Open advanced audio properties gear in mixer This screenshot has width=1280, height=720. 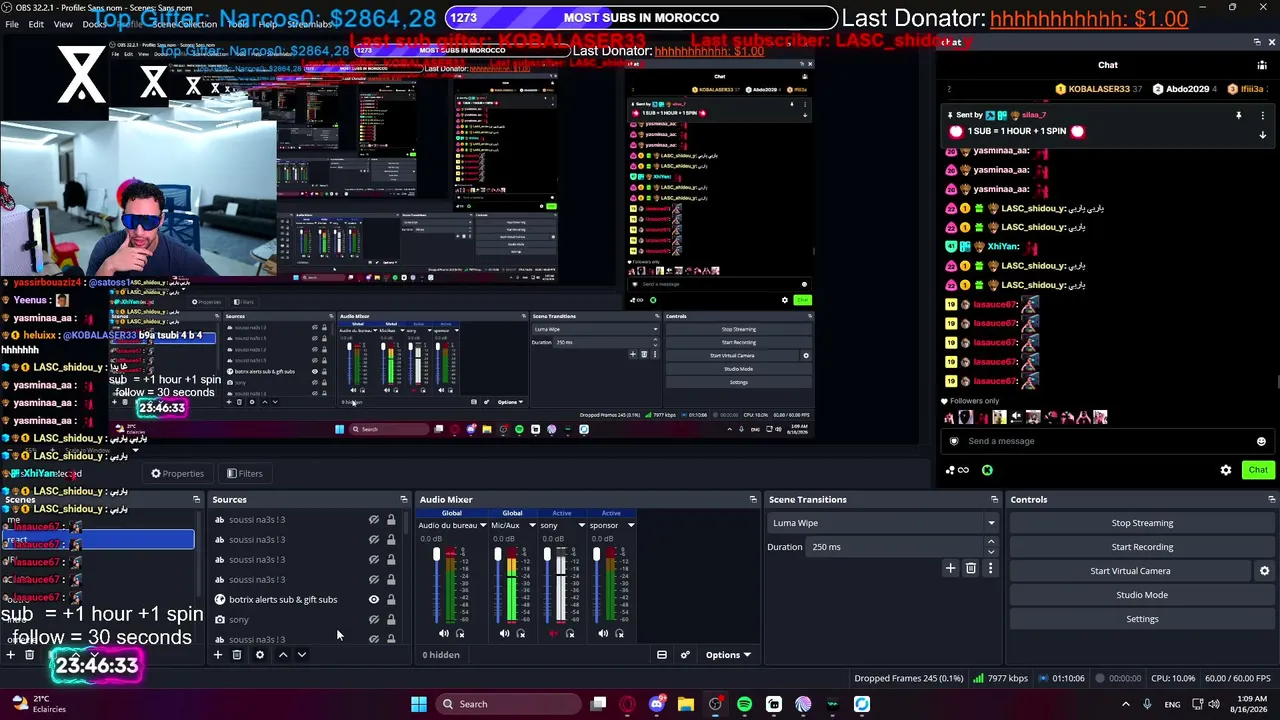685,655
